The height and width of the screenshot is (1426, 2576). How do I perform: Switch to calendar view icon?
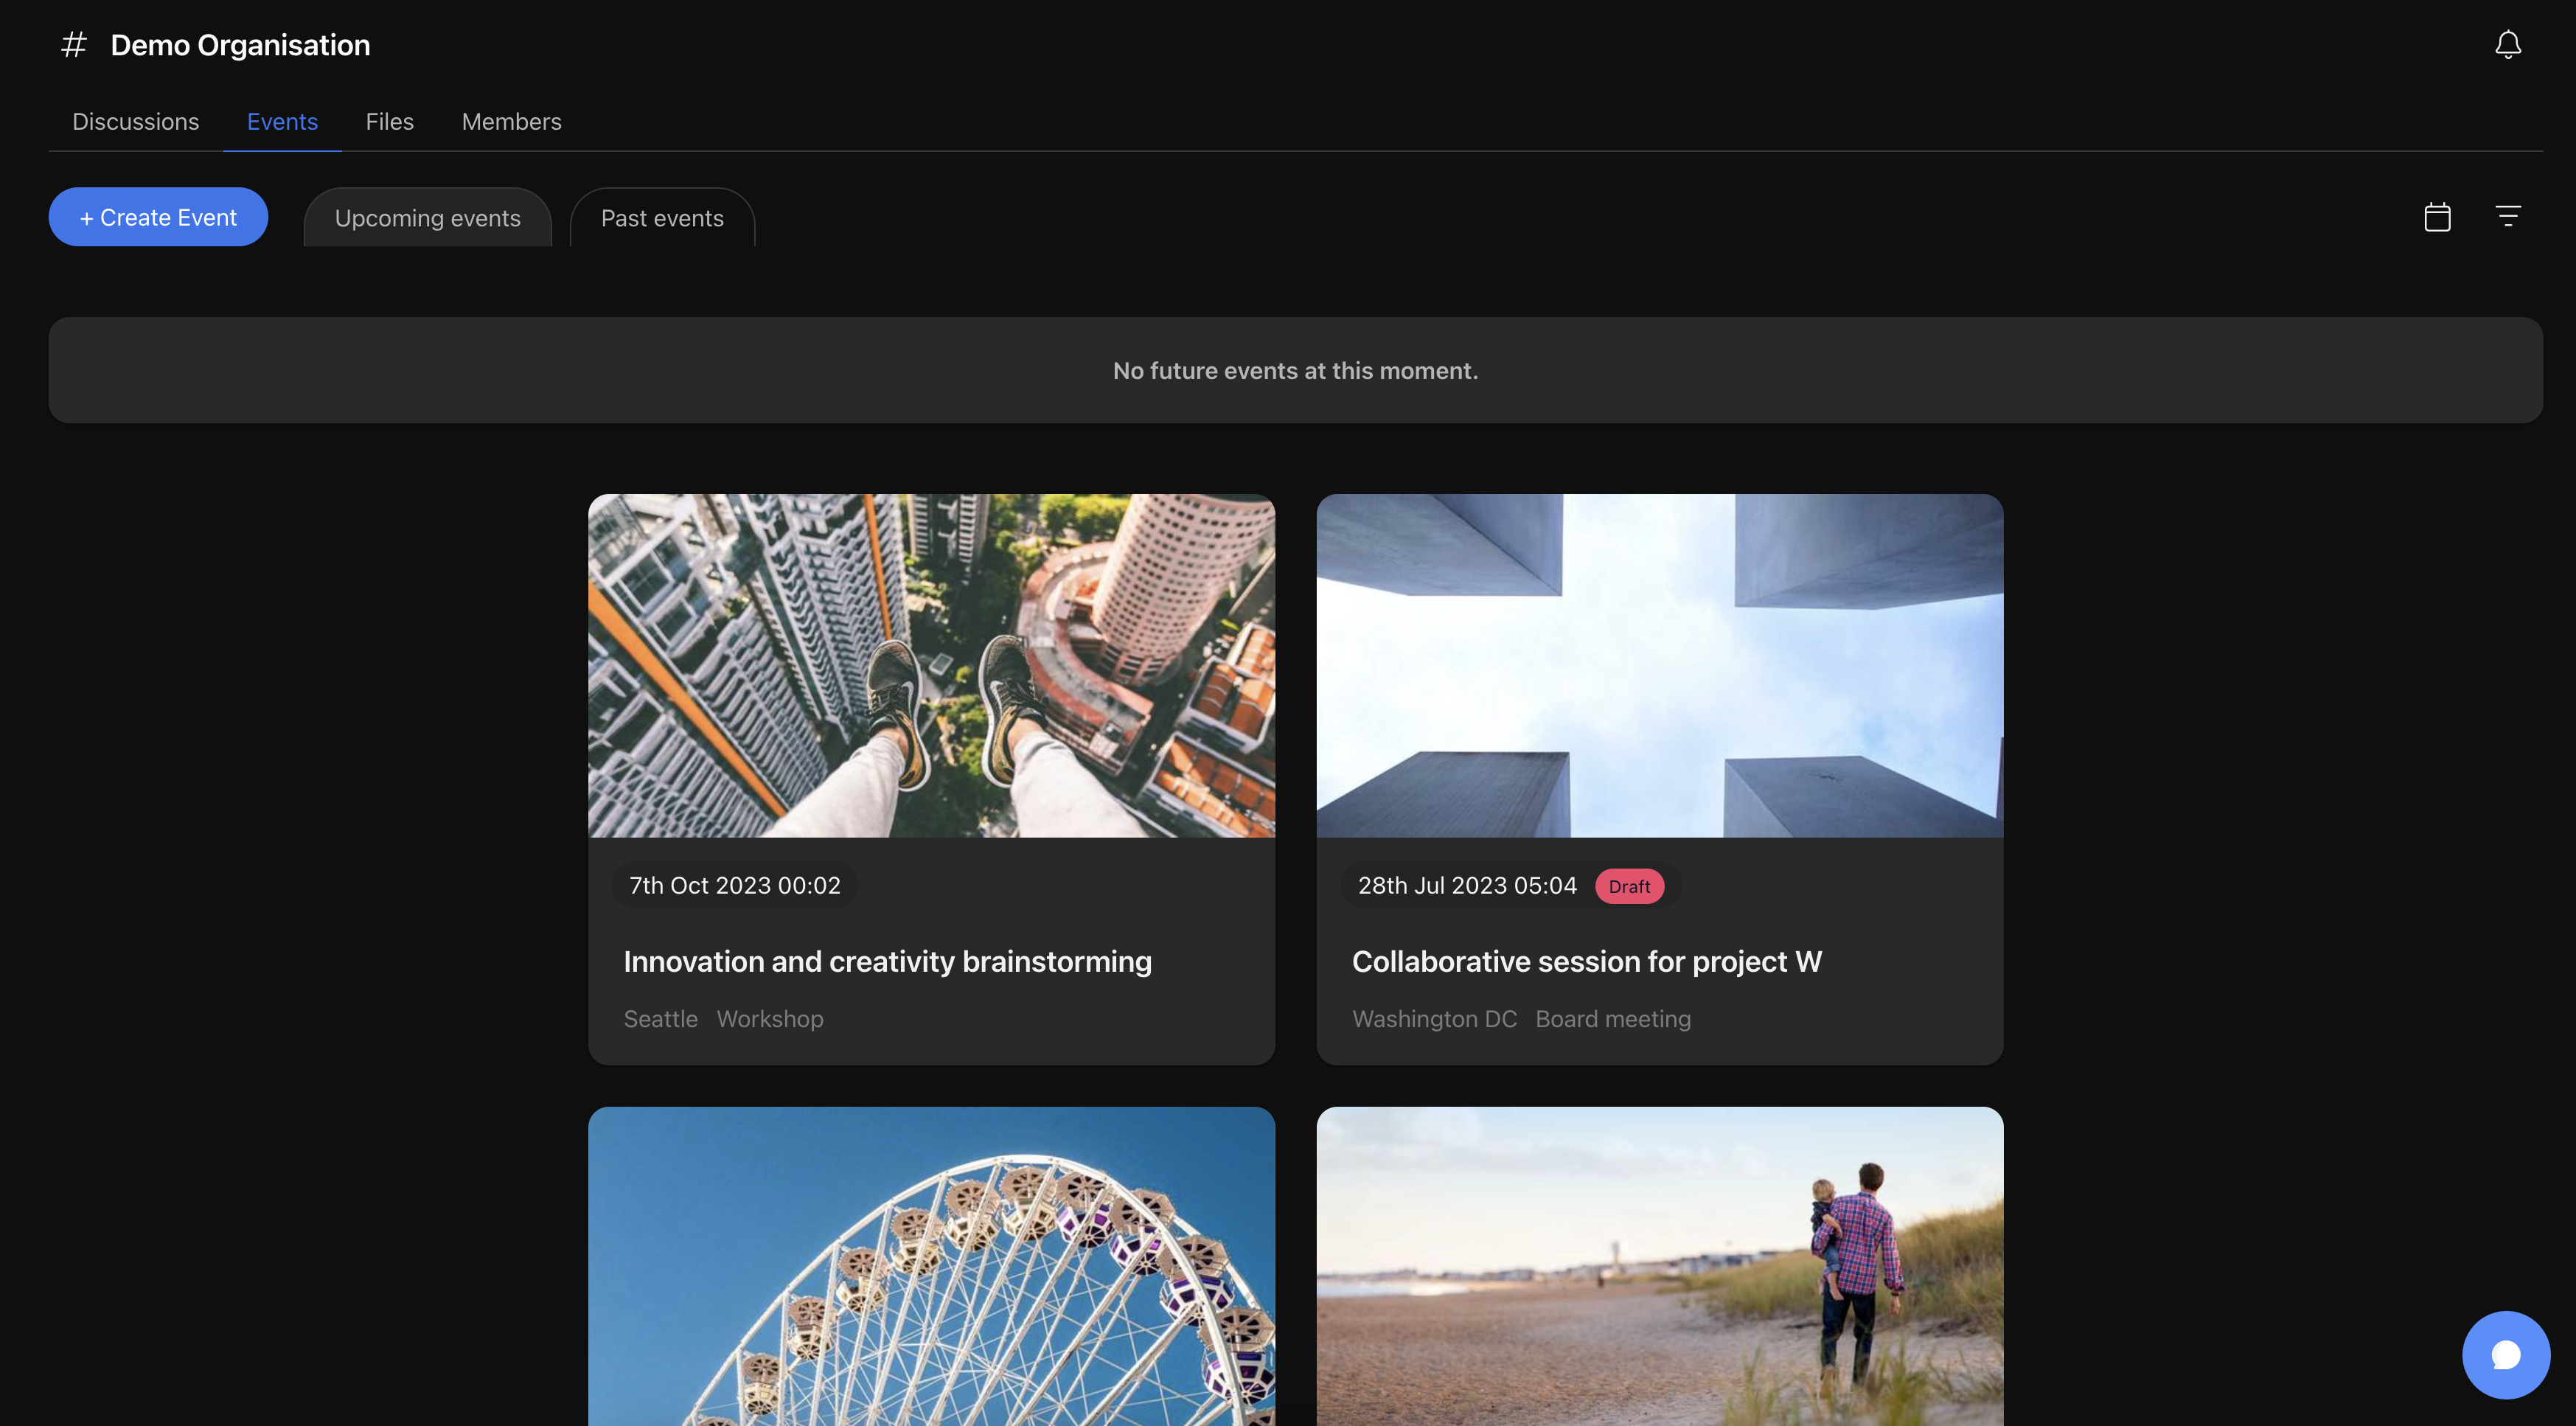click(2437, 217)
